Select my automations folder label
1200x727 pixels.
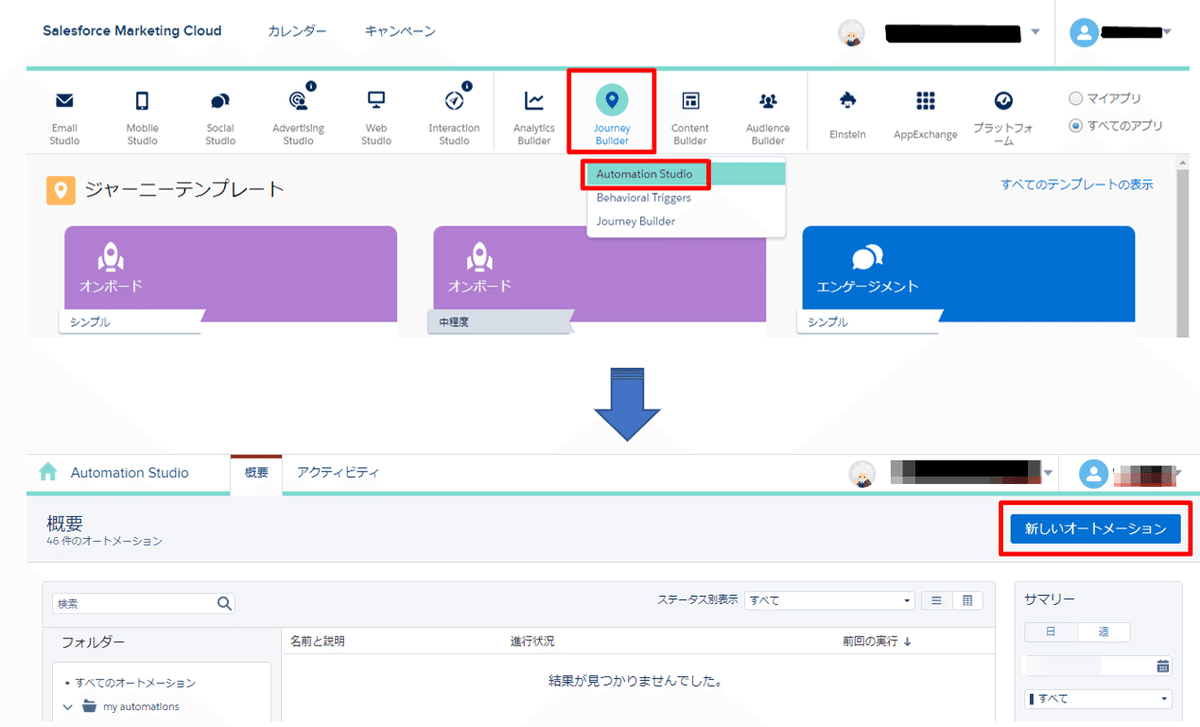[141, 707]
